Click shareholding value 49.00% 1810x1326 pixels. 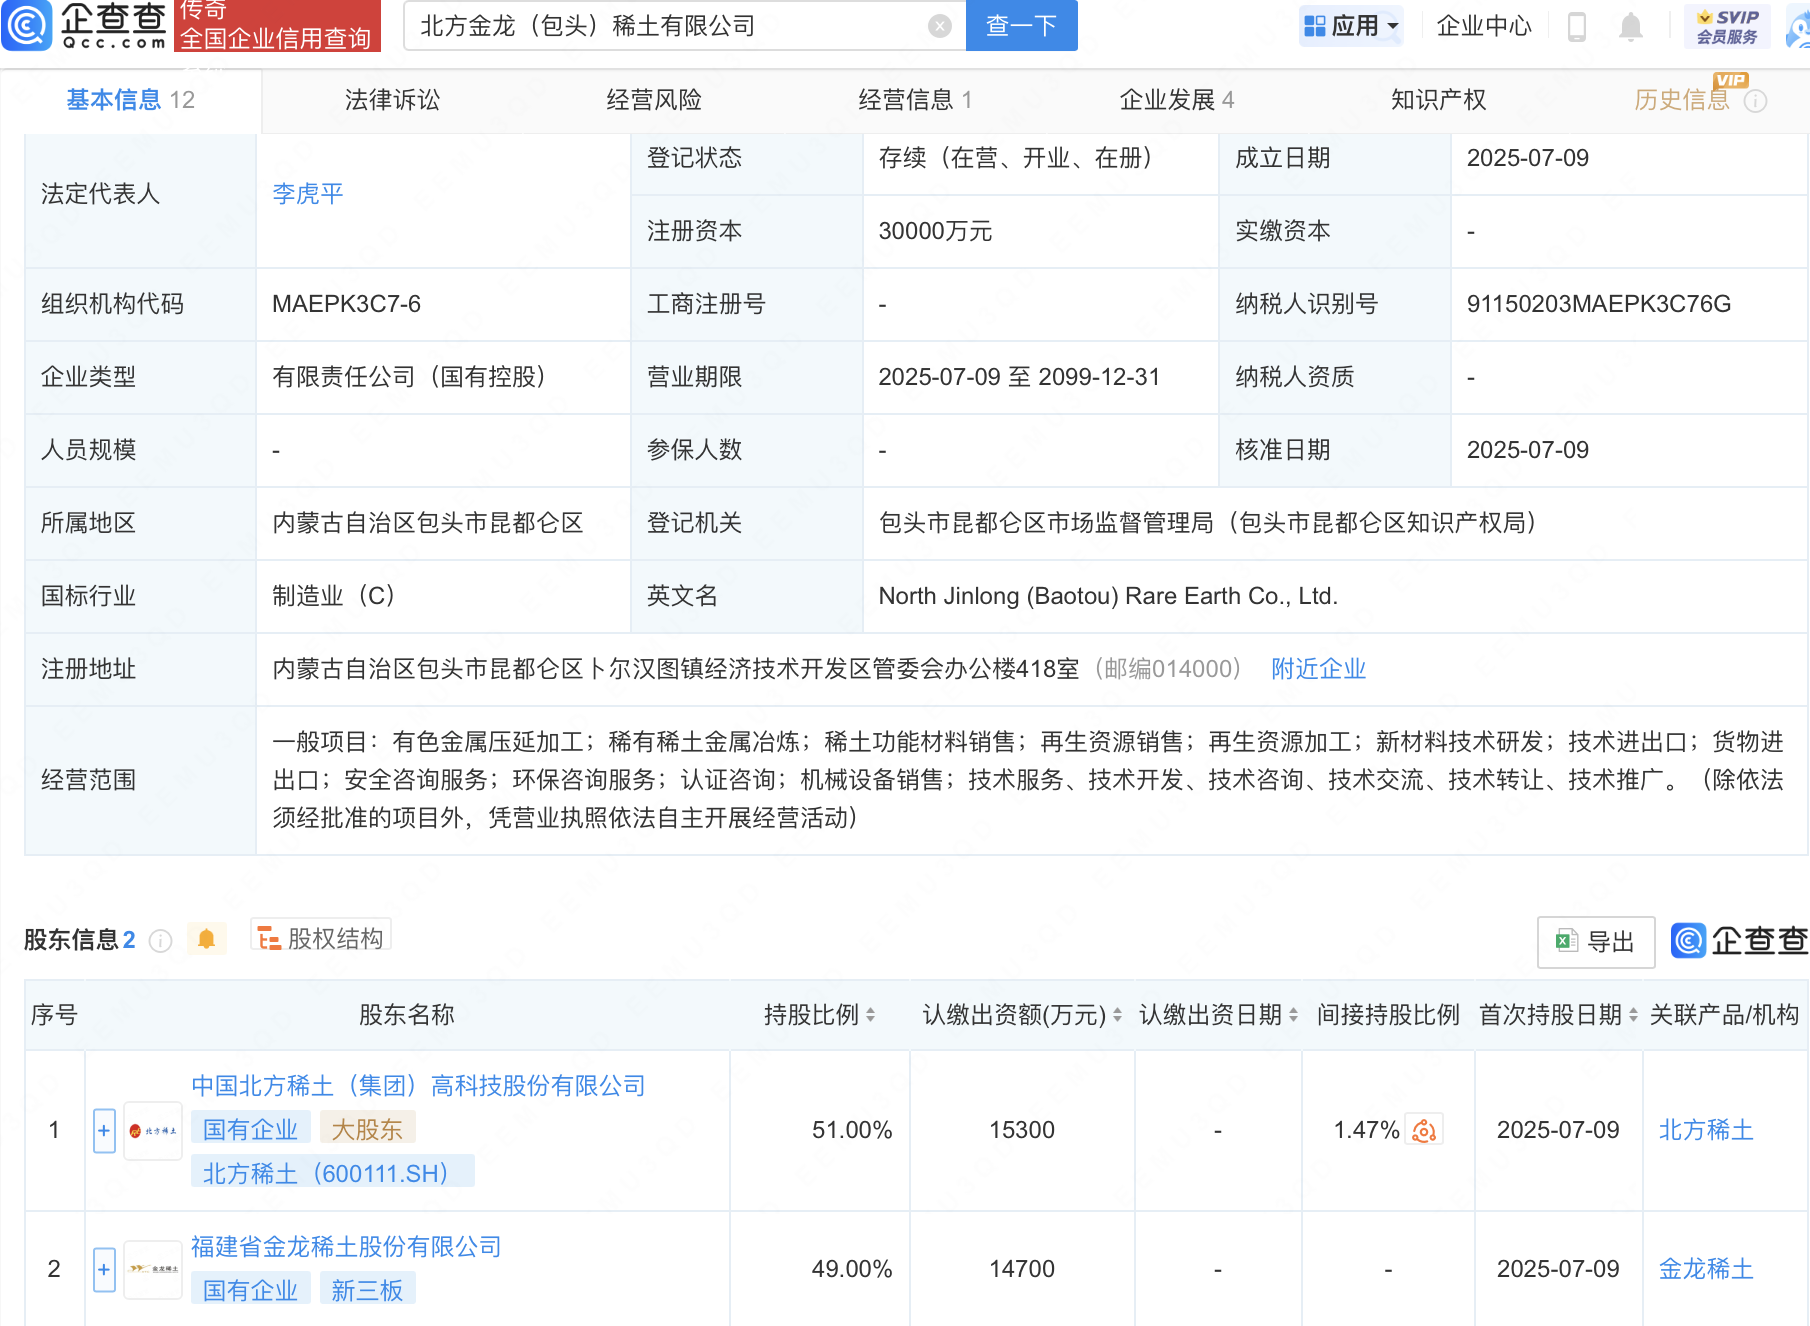pyautogui.click(x=852, y=1270)
